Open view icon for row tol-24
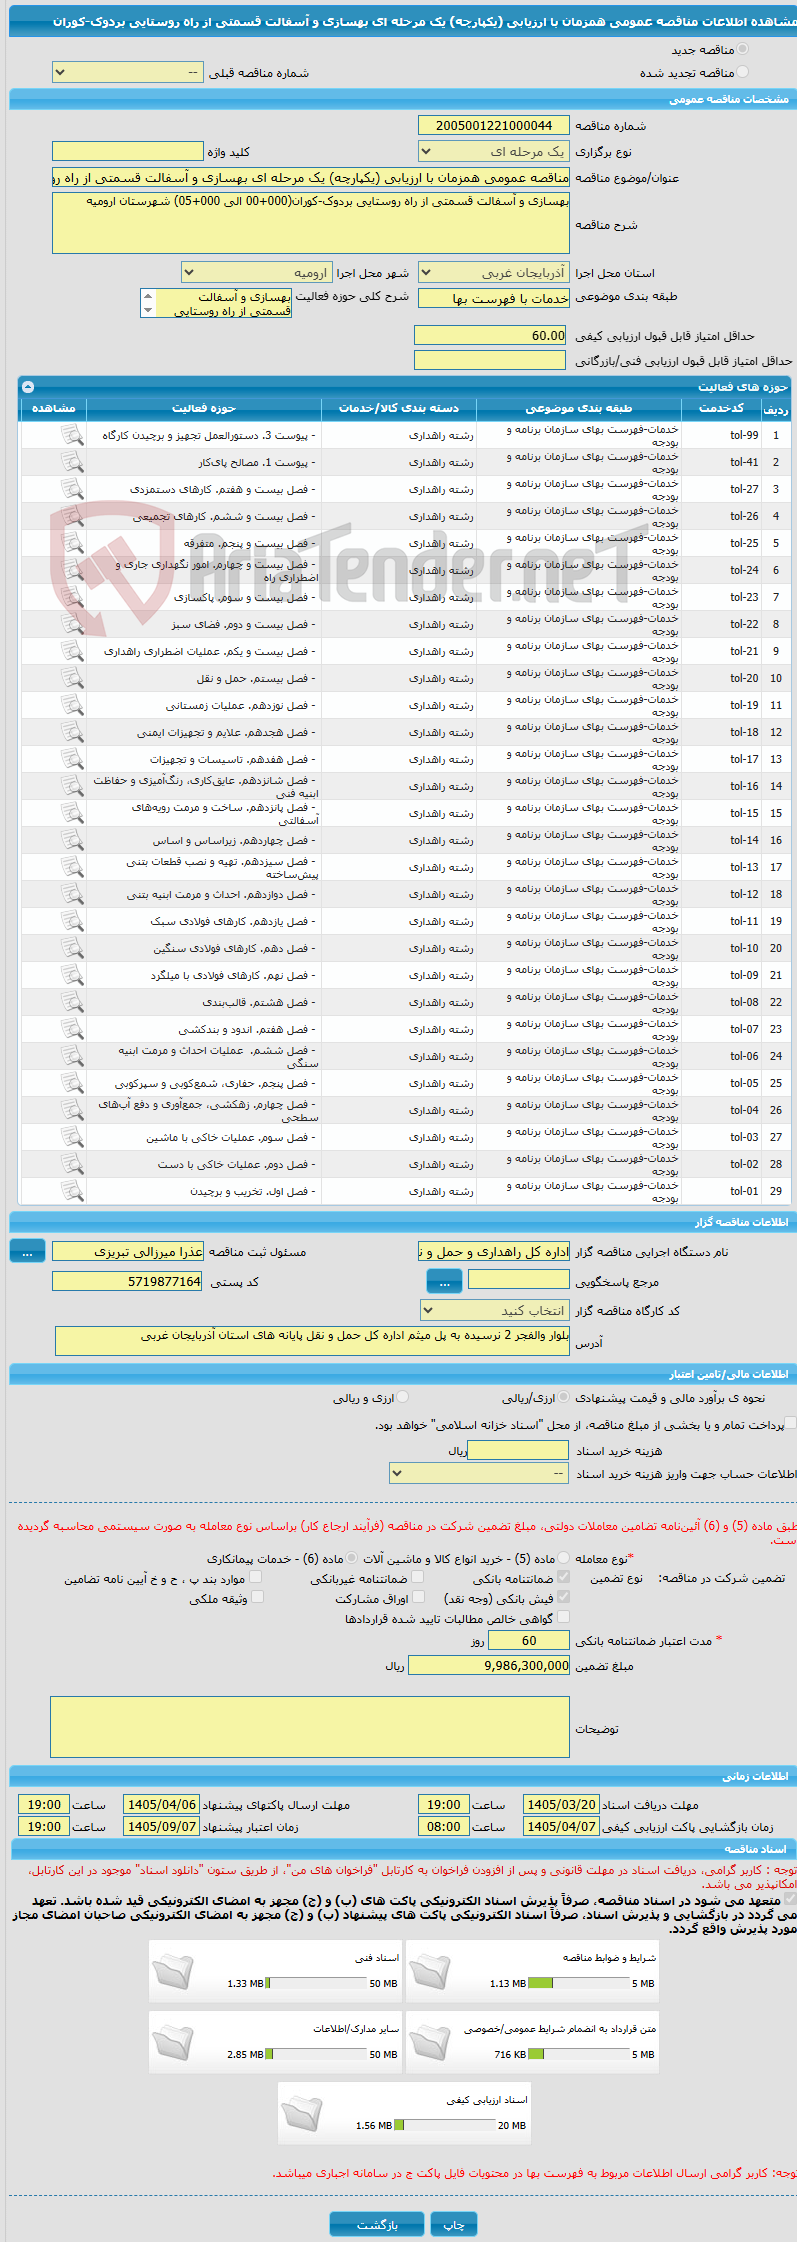The image size is (797, 2242). point(72,570)
